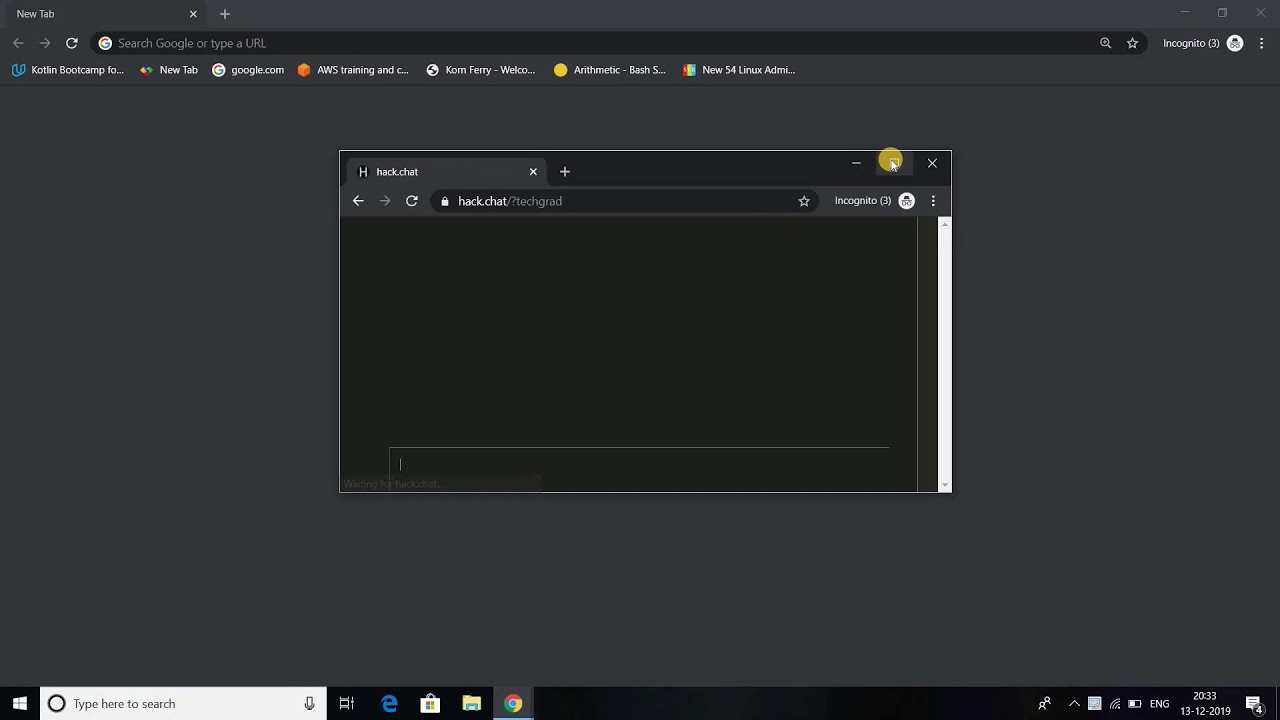Open Arithmetic - Bash bookmark
The height and width of the screenshot is (720, 1280).
point(609,70)
